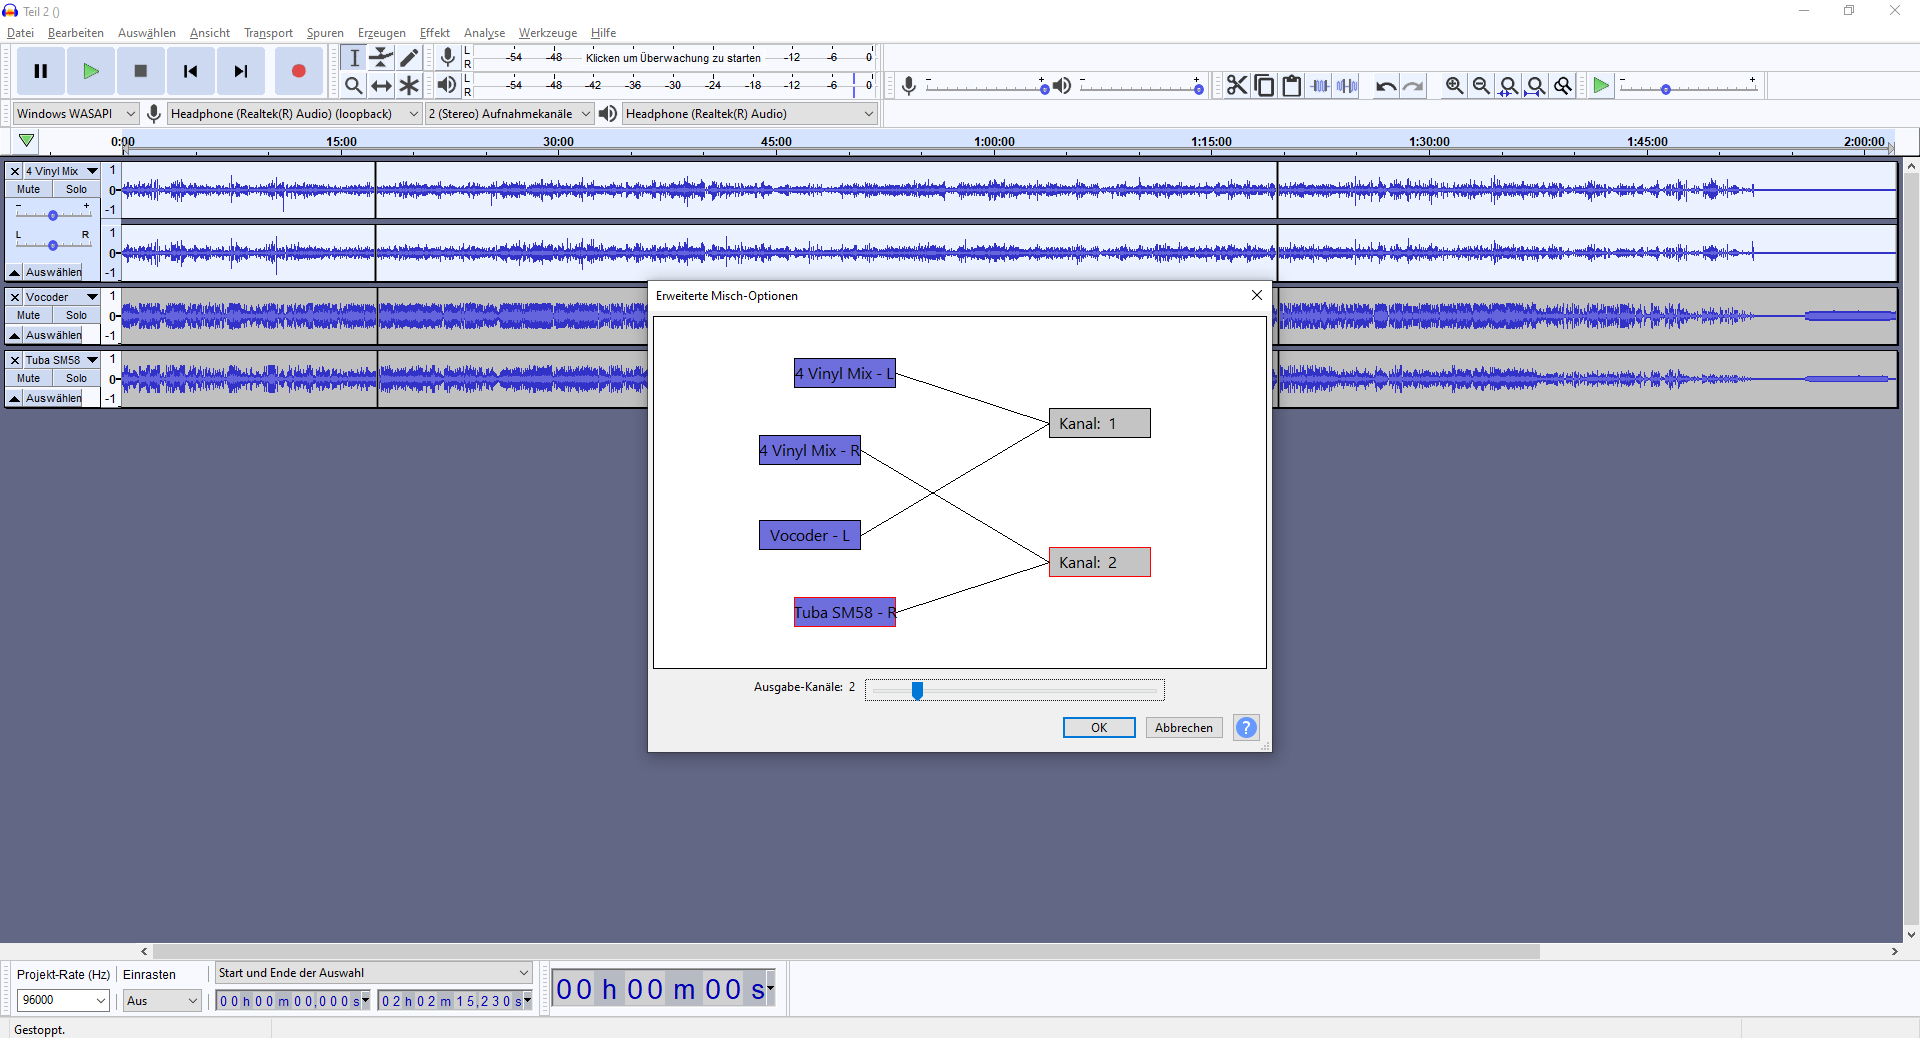Screen dimensions: 1920x1038
Task: Click the Skip to Start button
Action: (x=190, y=71)
